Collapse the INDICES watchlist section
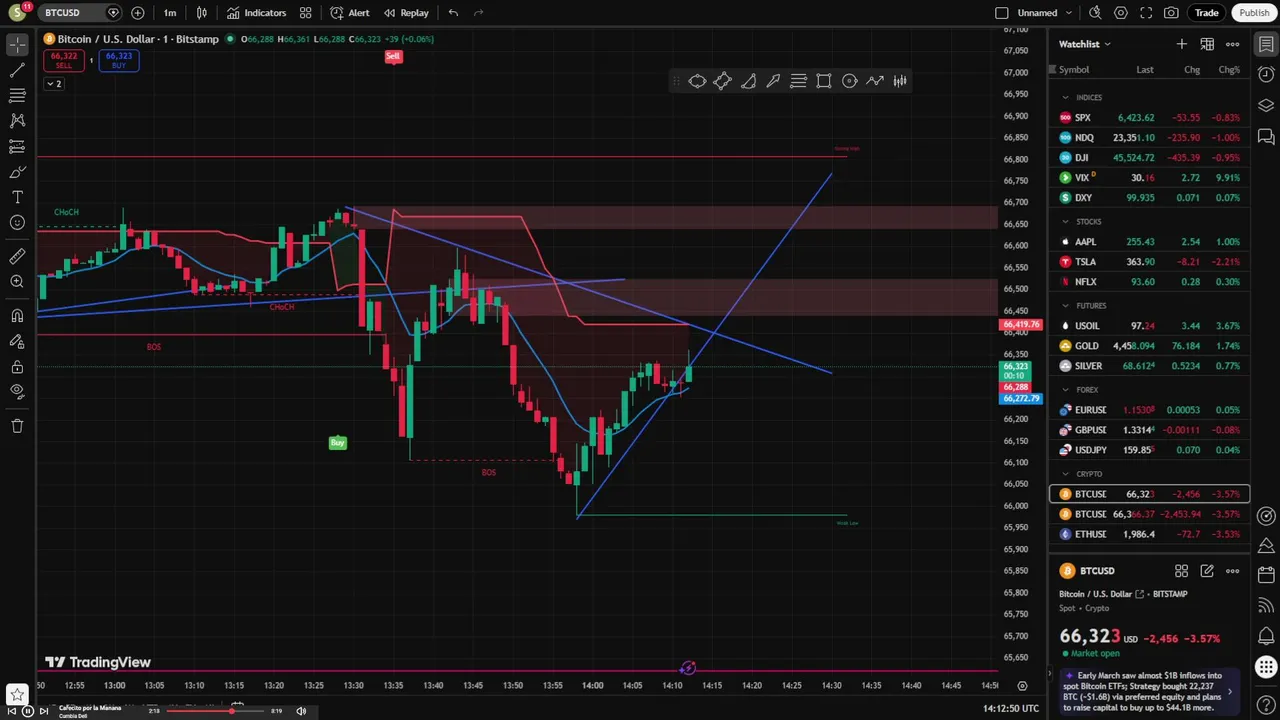 (1065, 97)
